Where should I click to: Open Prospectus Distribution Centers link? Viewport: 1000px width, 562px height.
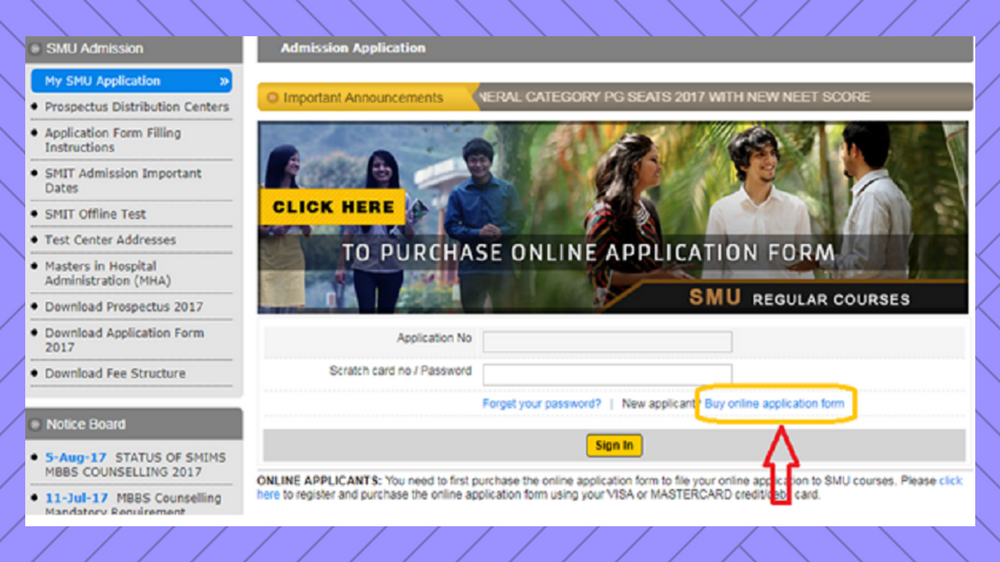point(136,107)
